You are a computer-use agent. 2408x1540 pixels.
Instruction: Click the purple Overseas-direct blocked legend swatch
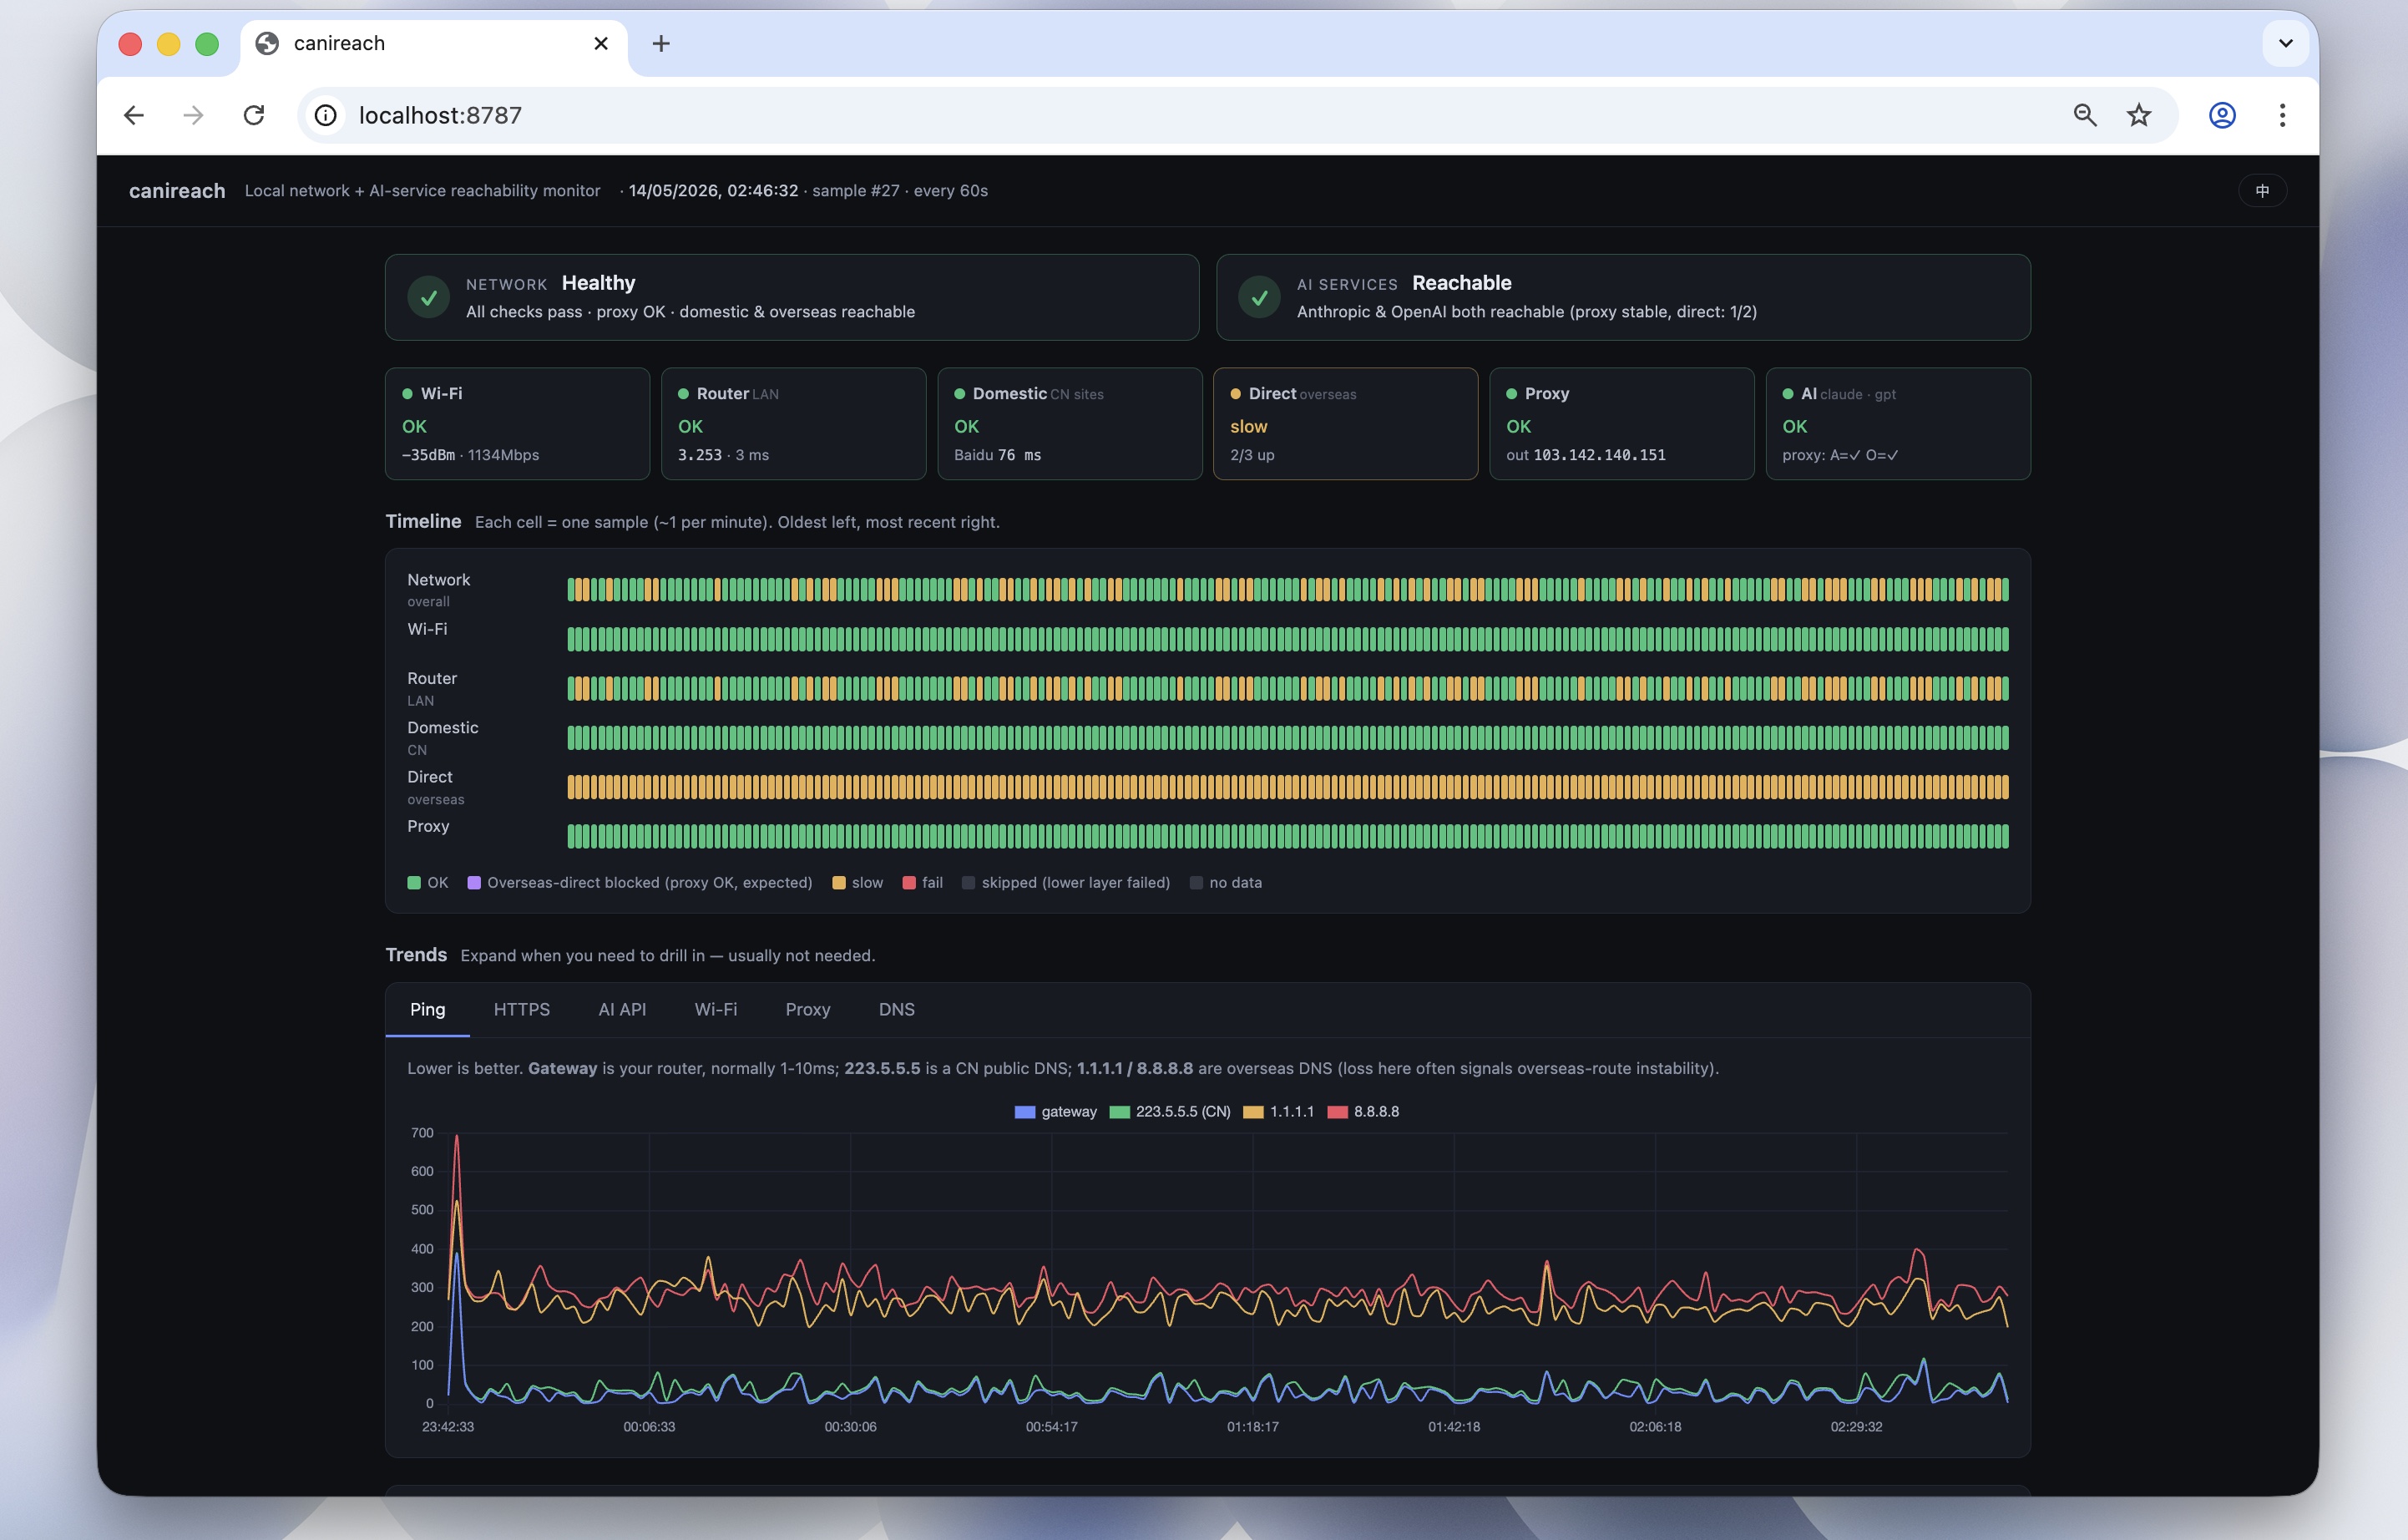pos(474,883)
